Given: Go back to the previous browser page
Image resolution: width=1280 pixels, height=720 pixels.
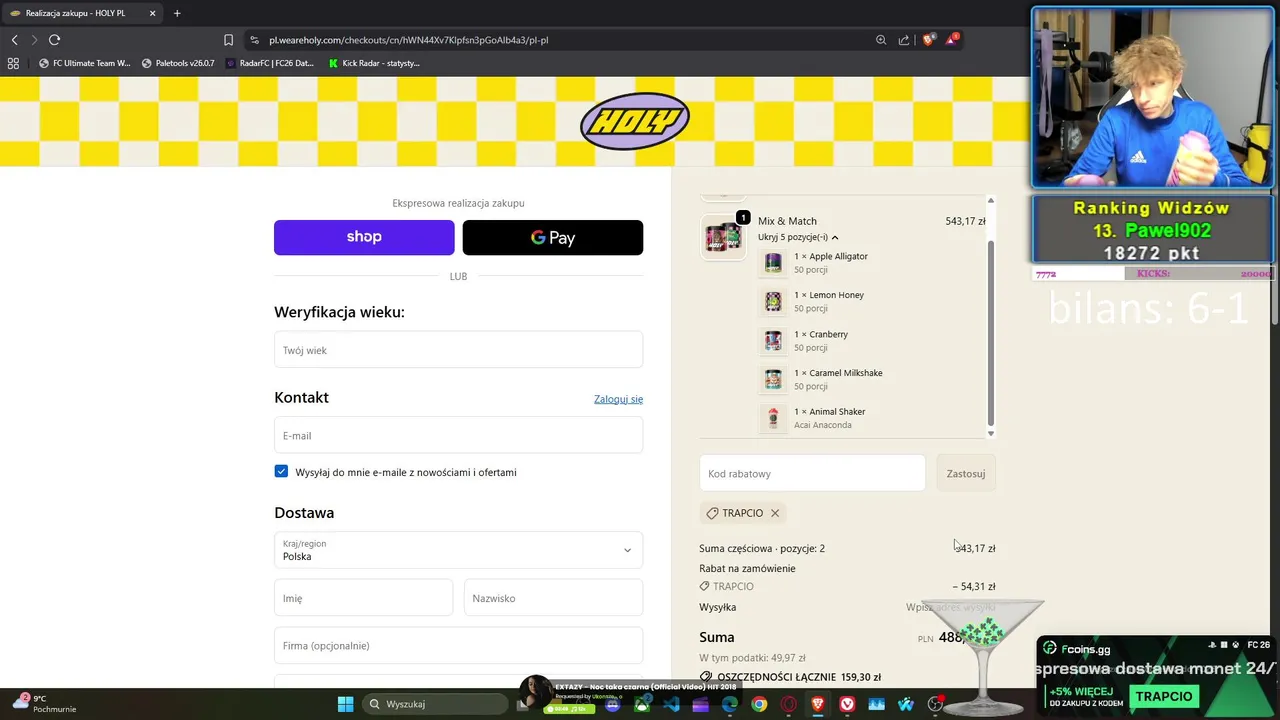Looking at the screenshot, I should 15,40.
